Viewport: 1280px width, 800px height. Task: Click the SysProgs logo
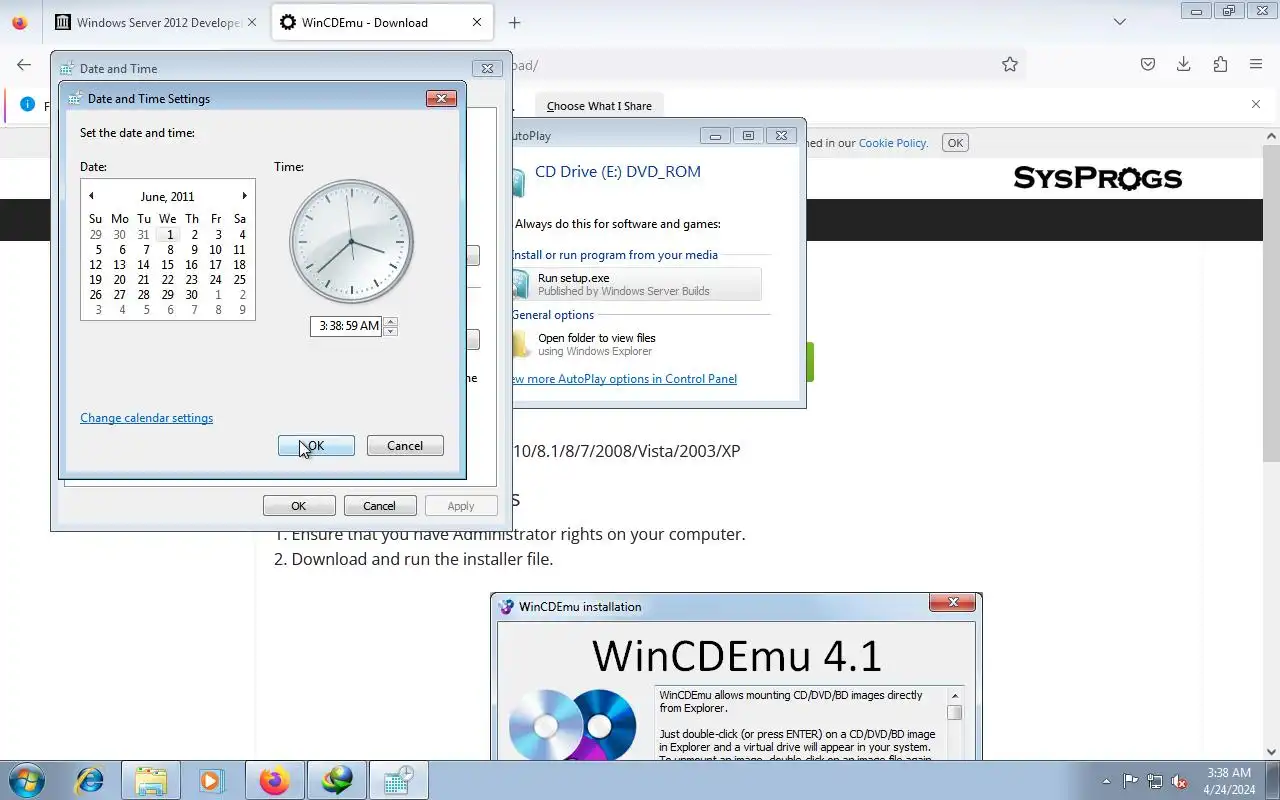point(1098,178)
